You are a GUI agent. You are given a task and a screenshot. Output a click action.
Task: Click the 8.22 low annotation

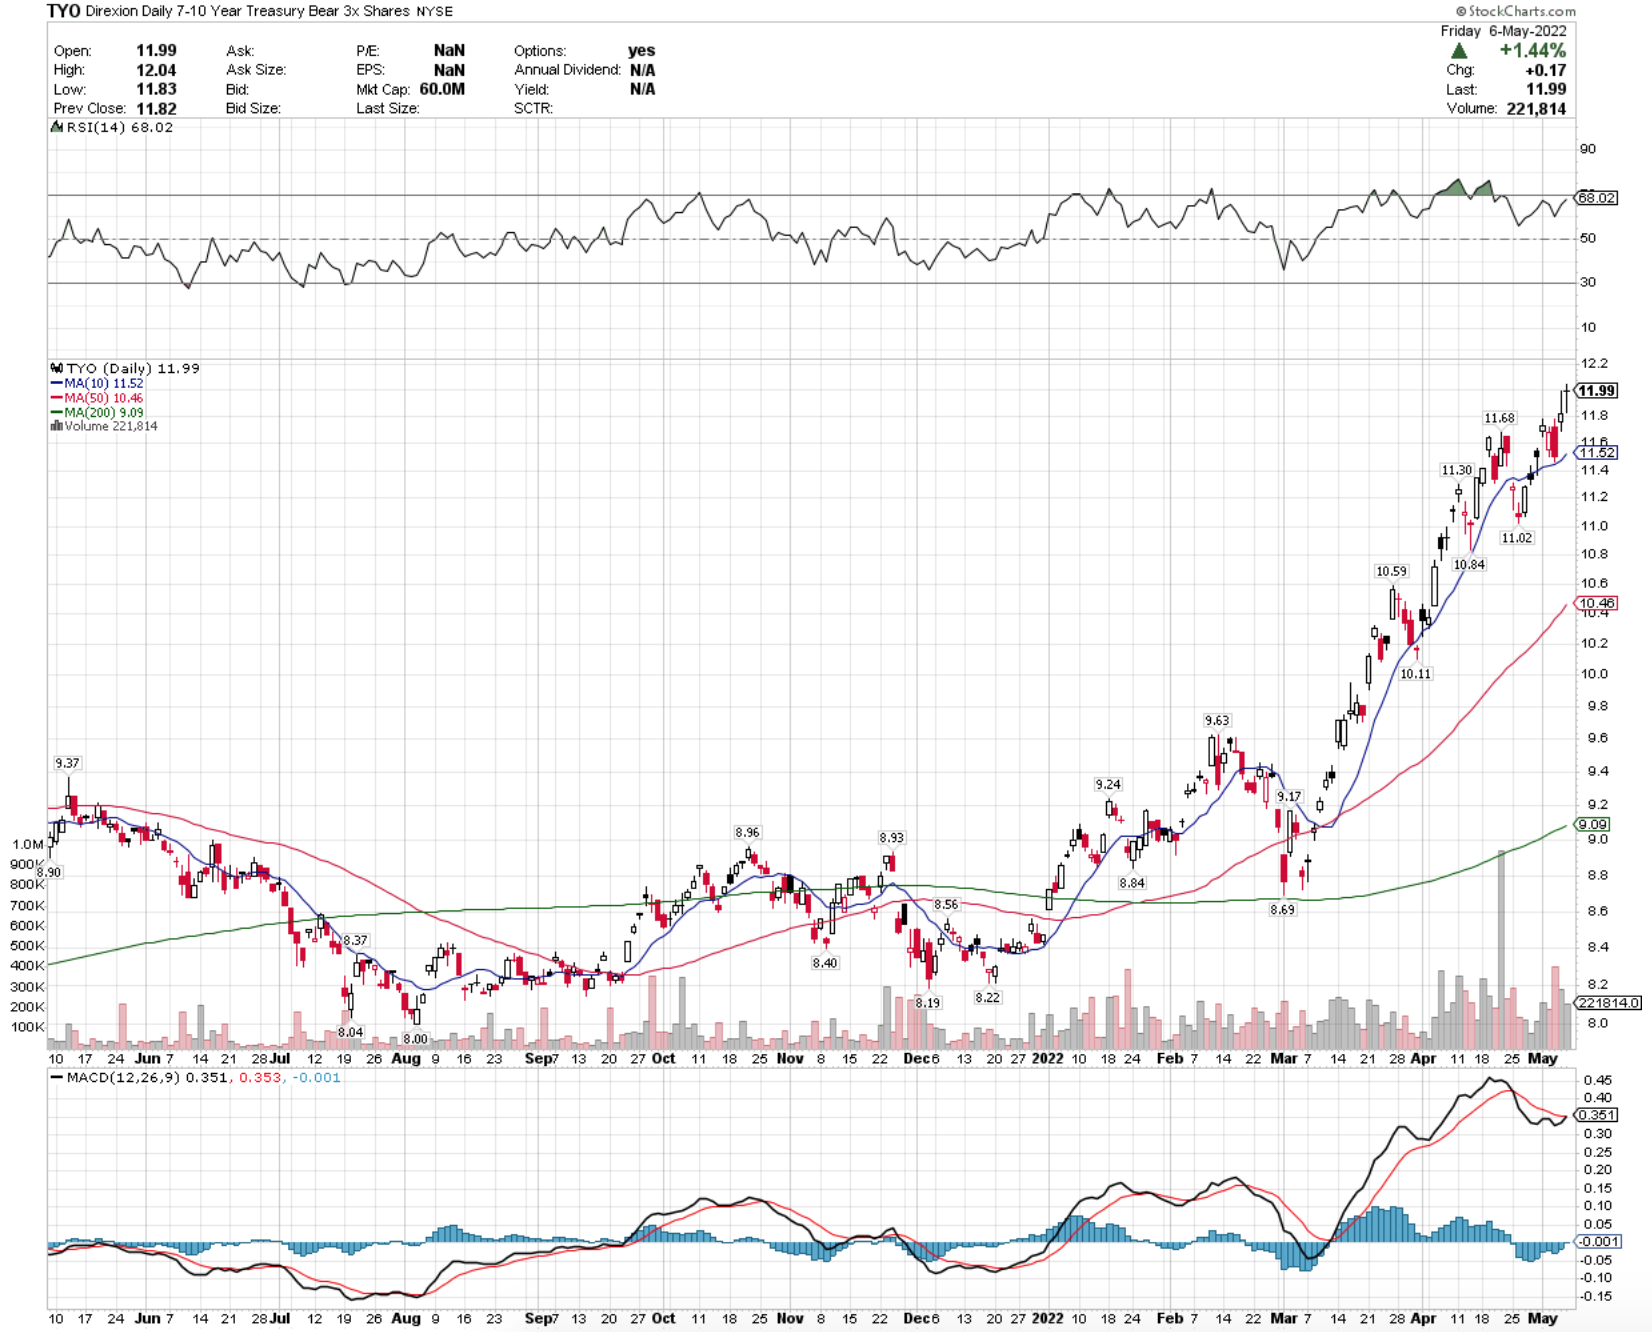[987, 998]
